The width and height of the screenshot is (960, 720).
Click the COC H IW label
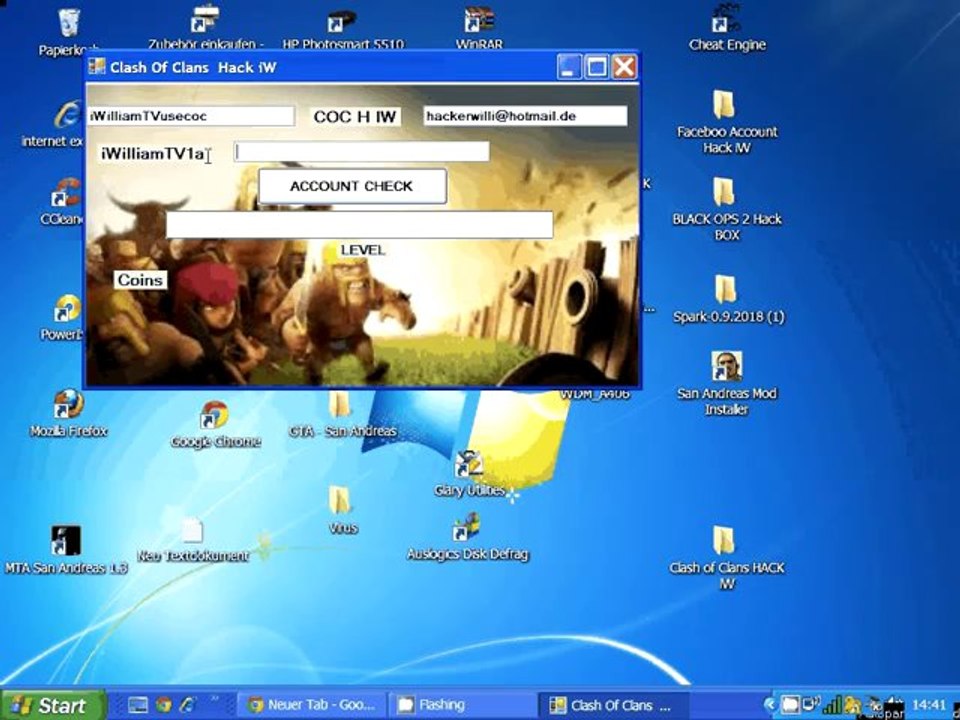tap(354, 117)
